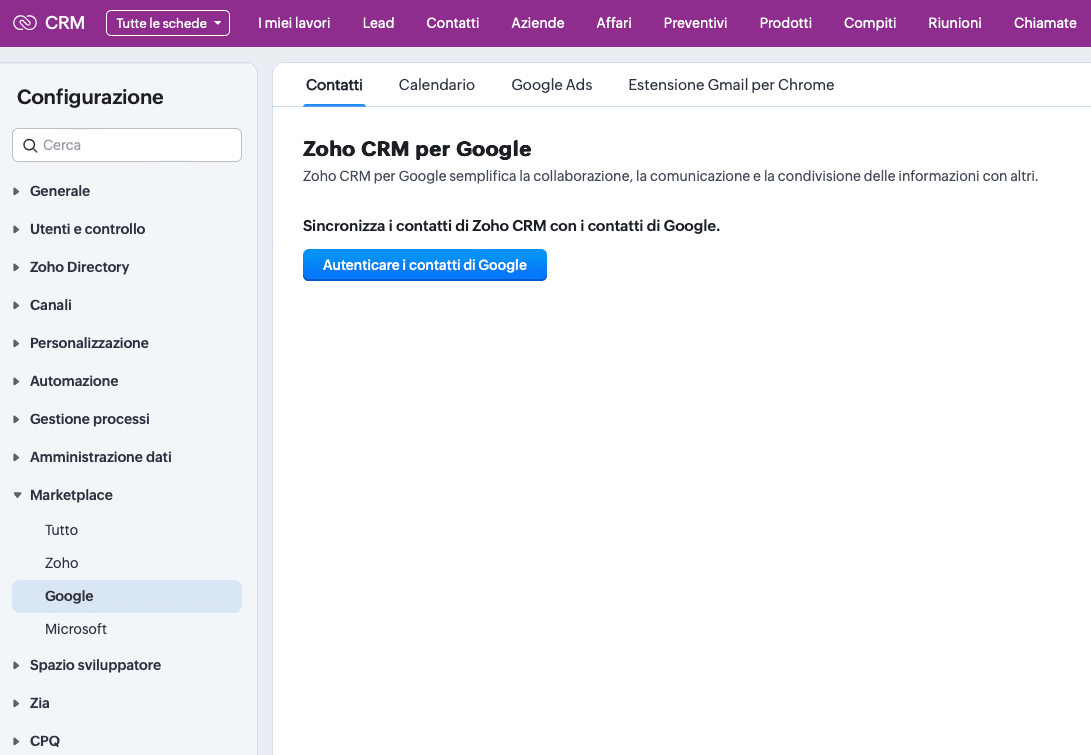Select Google under Marketplace
The height and width of the screenshot is (755, 1091).
pyautogui.click(x=127, y=596)
